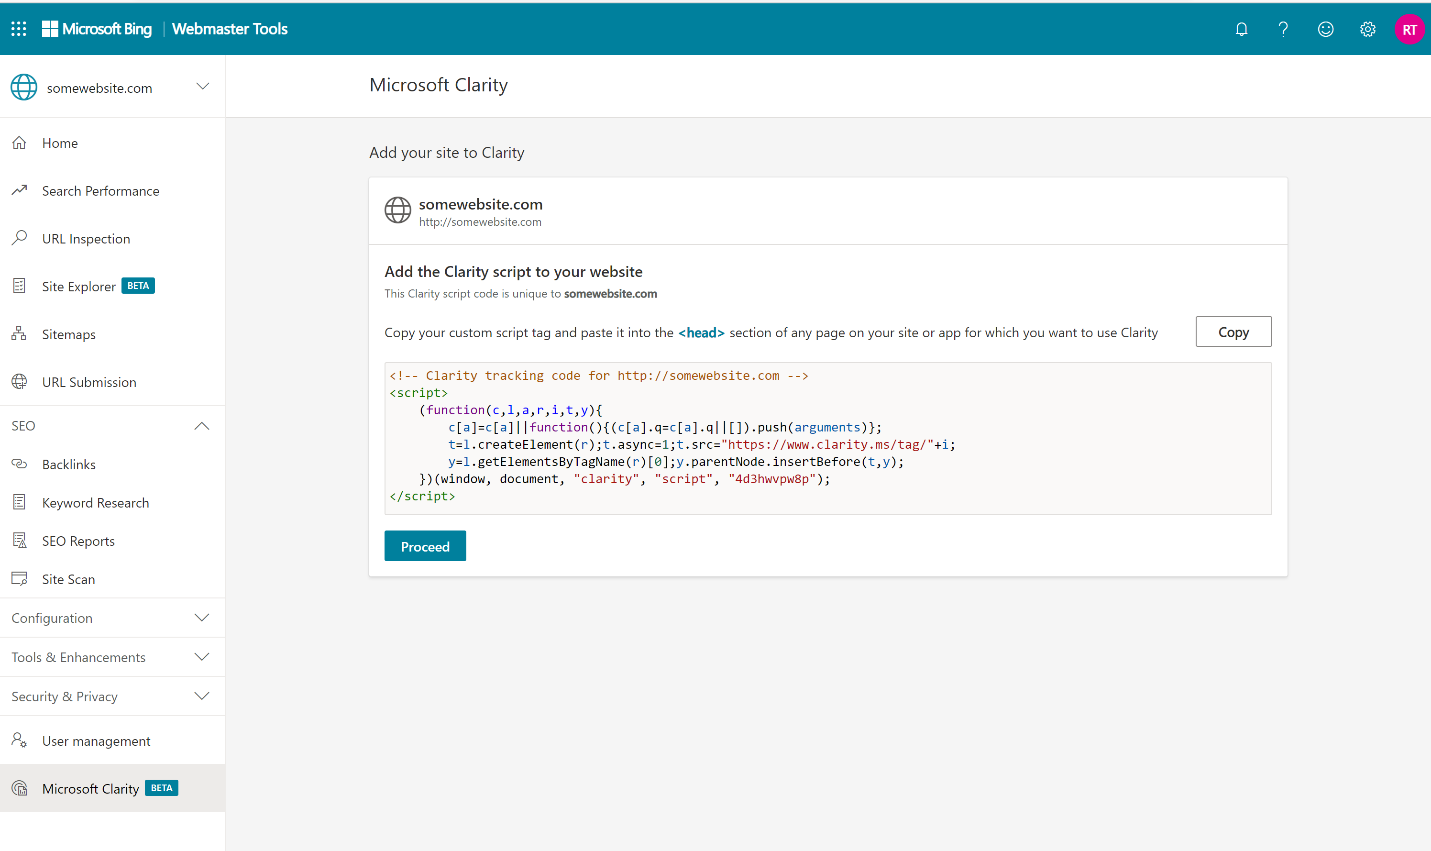
Task: Click the Search Performance trend icon
Action: tap(19, 190)
